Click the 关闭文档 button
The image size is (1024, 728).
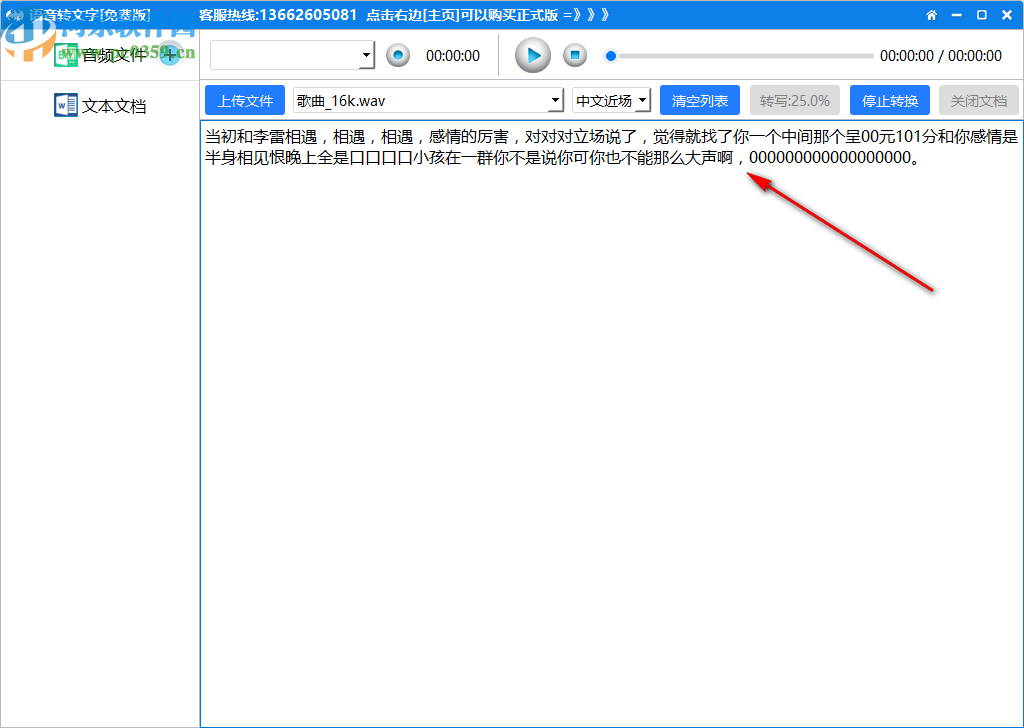pos(978,101)
